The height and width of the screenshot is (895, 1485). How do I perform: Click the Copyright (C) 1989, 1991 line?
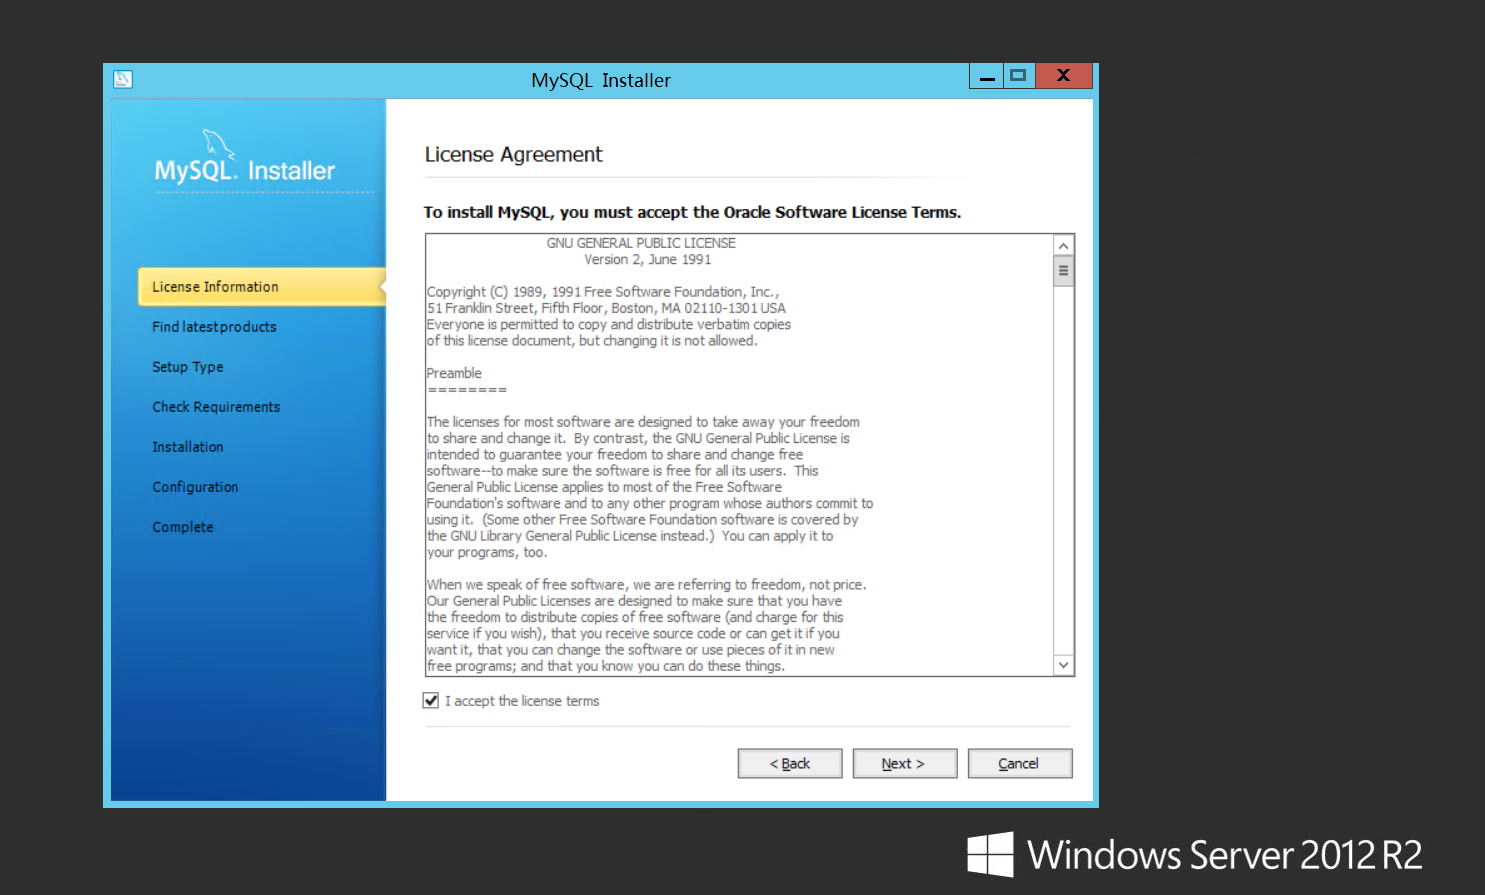603,292
